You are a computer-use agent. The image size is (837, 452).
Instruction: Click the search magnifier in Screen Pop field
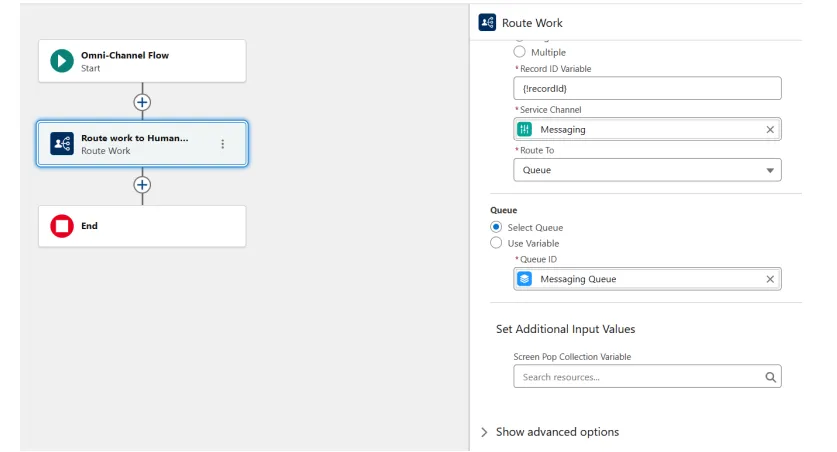tap(770, 377)
